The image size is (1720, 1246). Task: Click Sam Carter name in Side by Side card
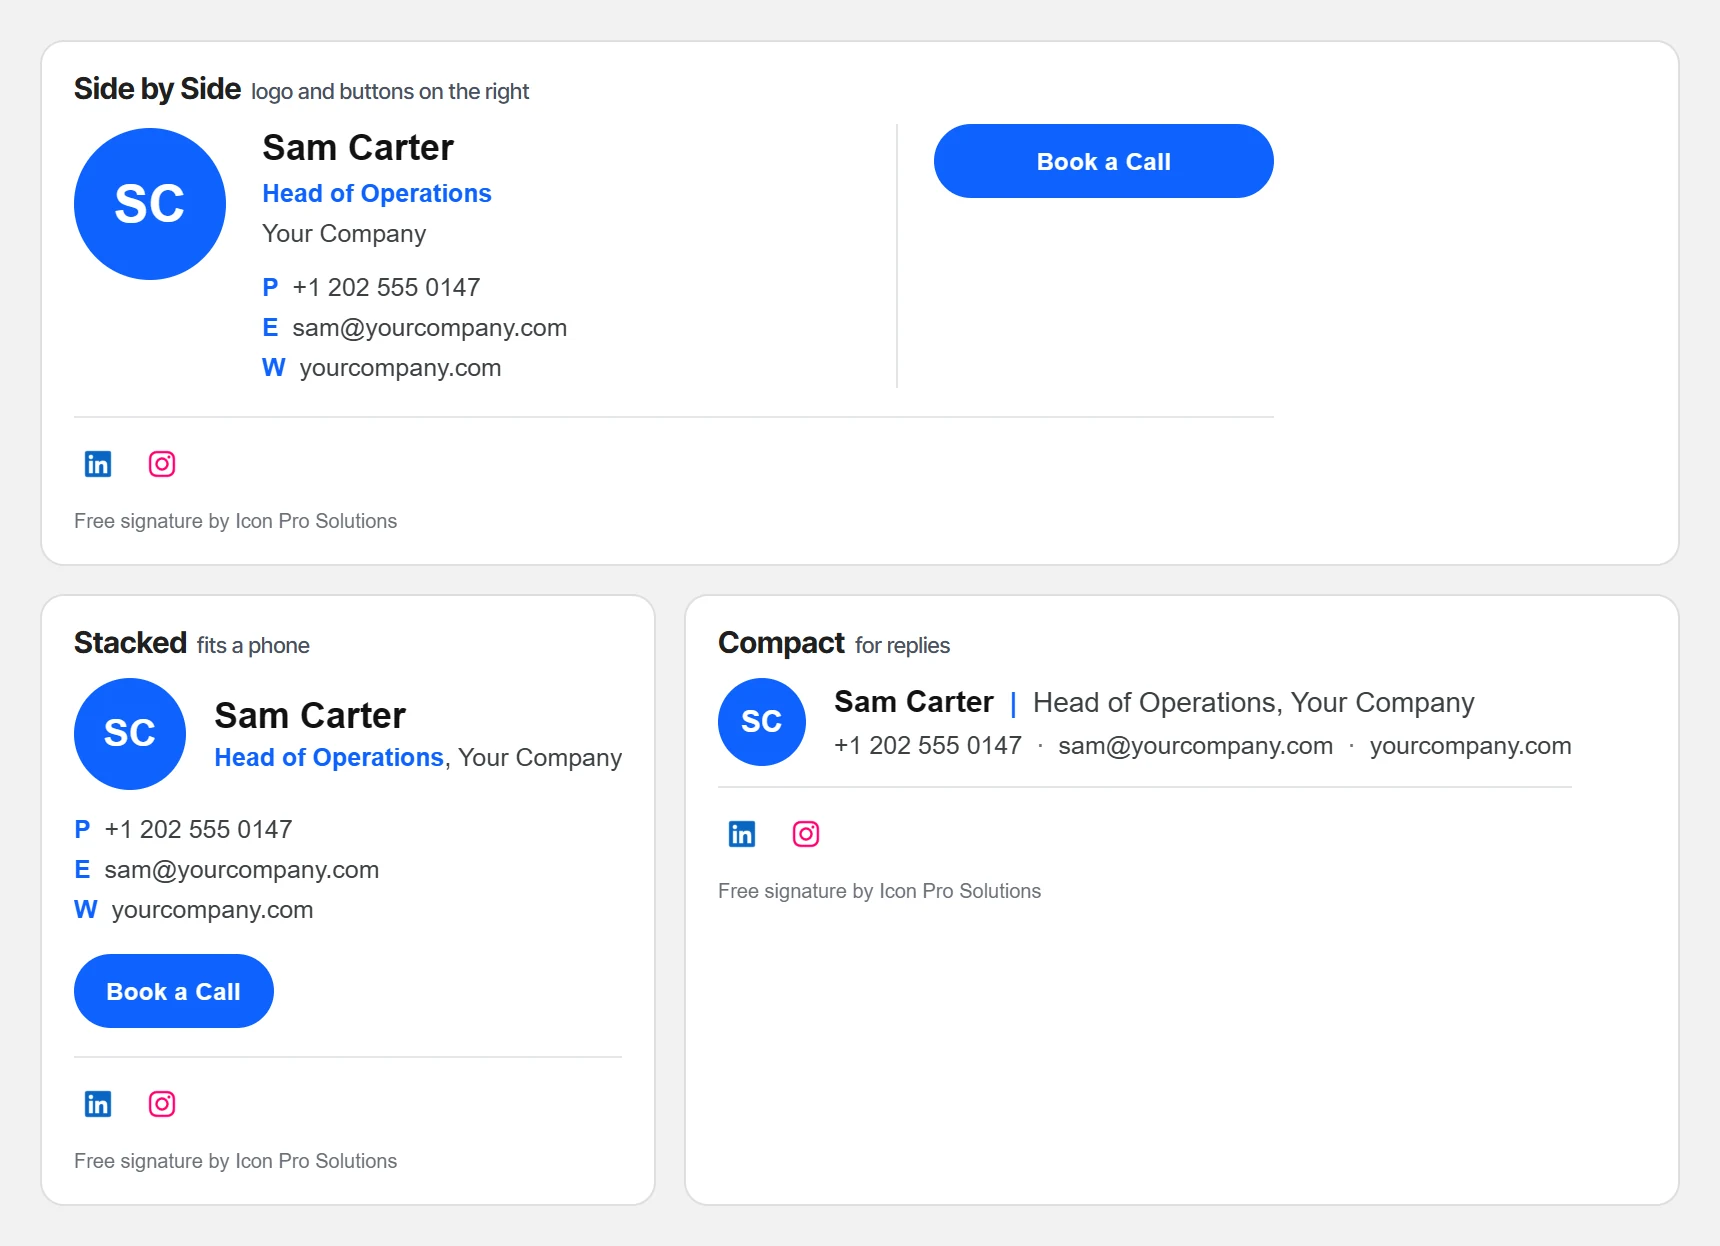tap(358, 148)
